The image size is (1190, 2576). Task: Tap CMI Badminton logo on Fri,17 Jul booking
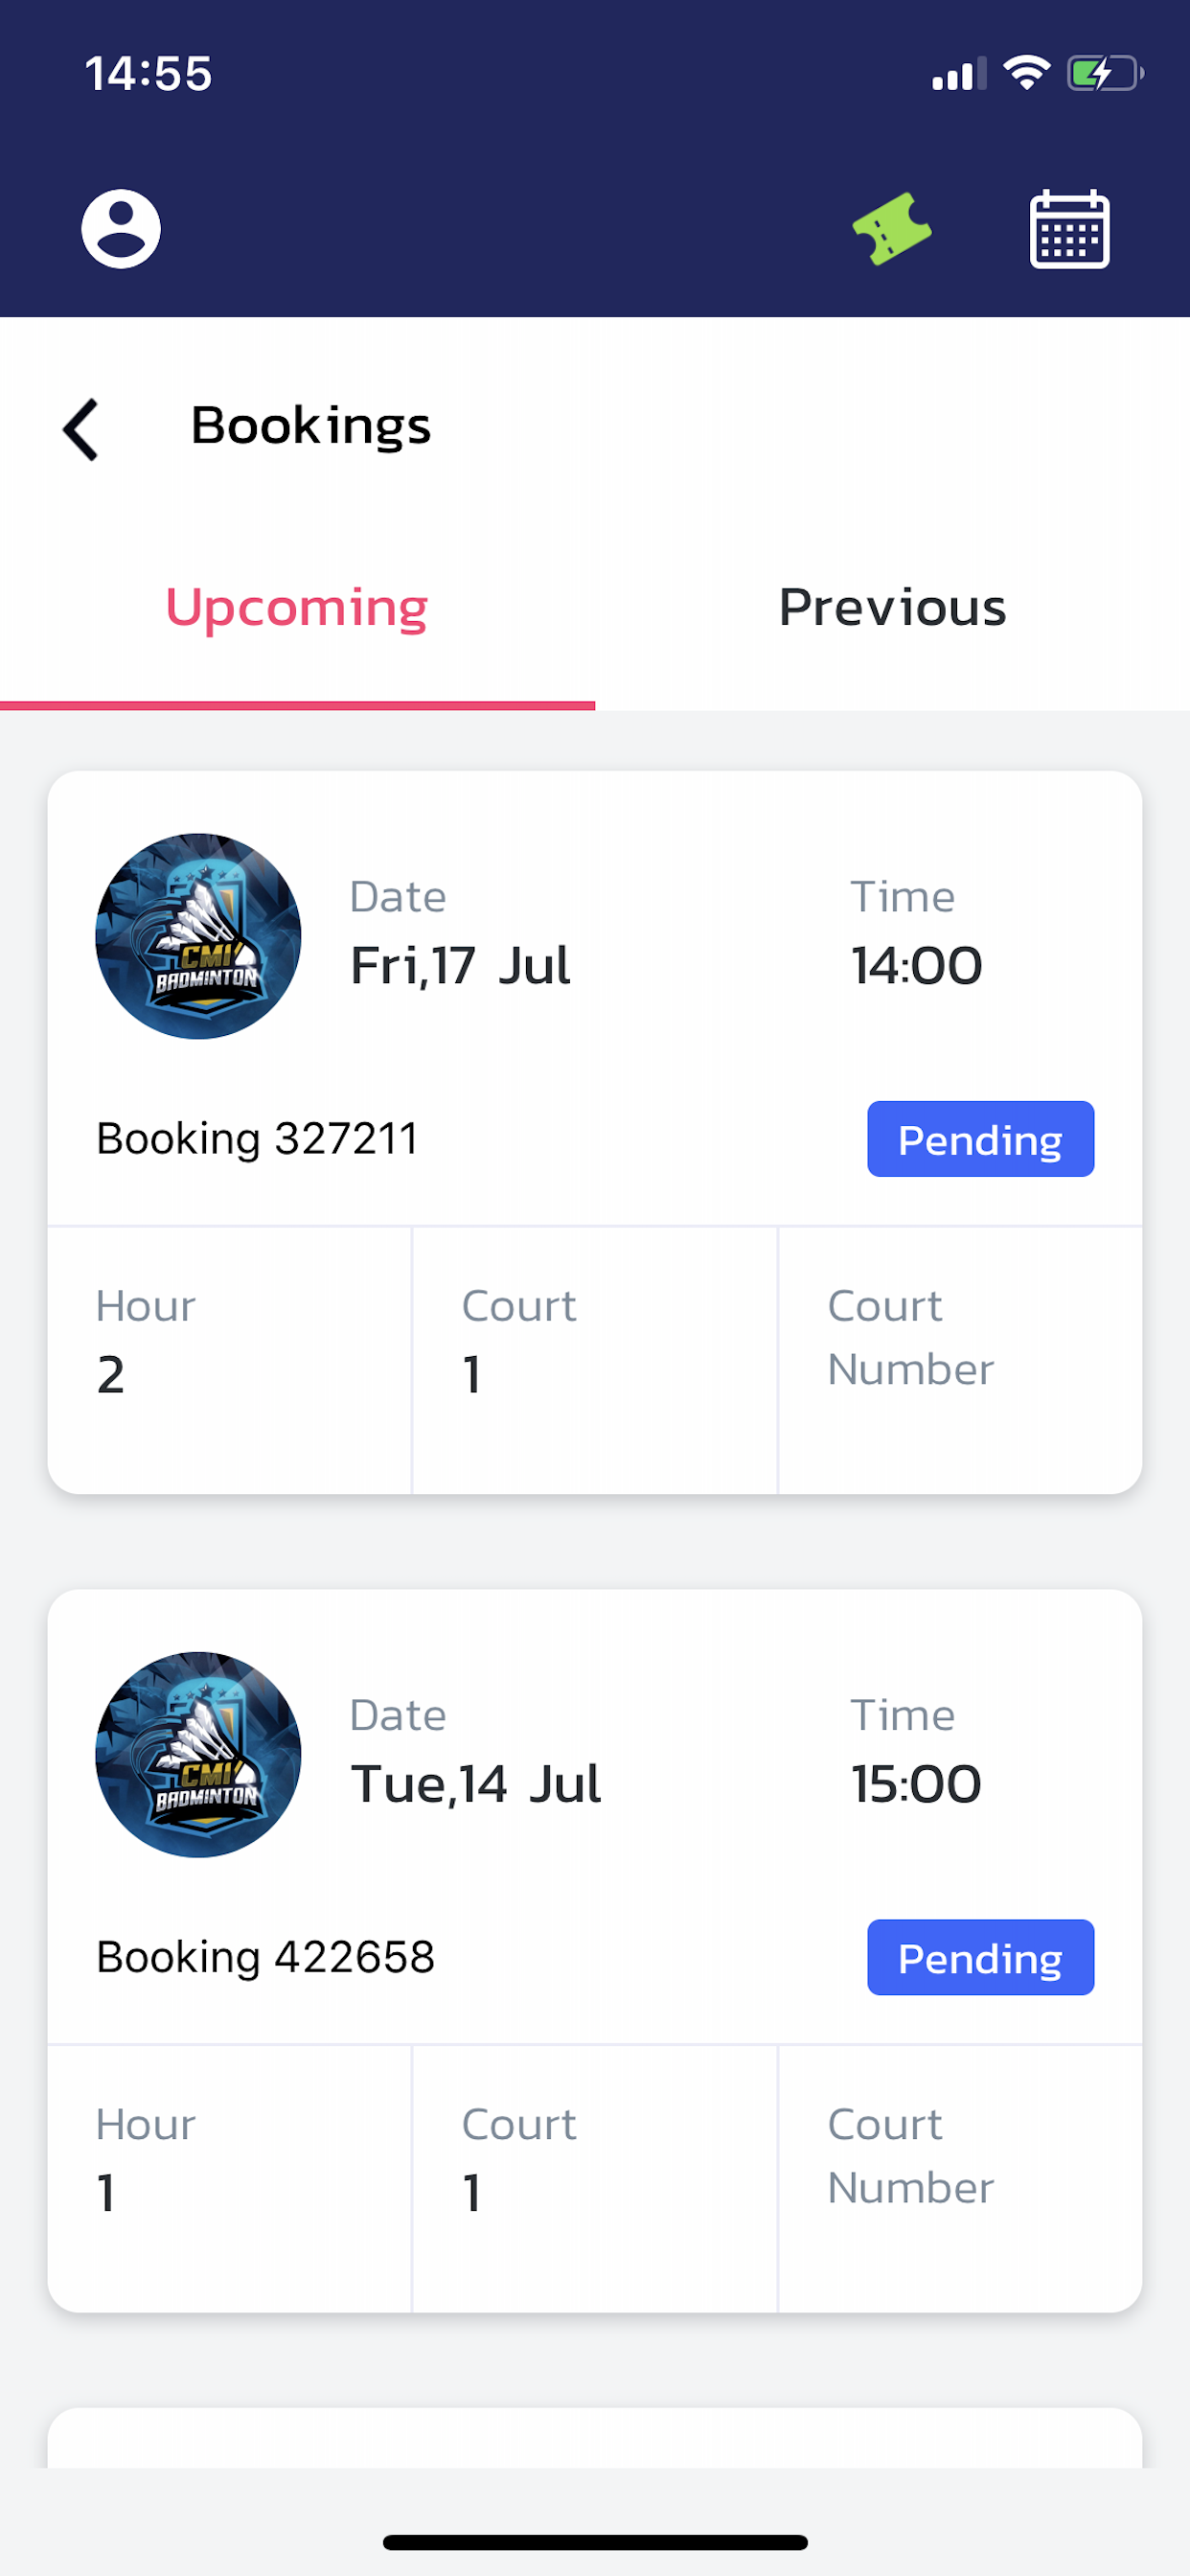198,936
